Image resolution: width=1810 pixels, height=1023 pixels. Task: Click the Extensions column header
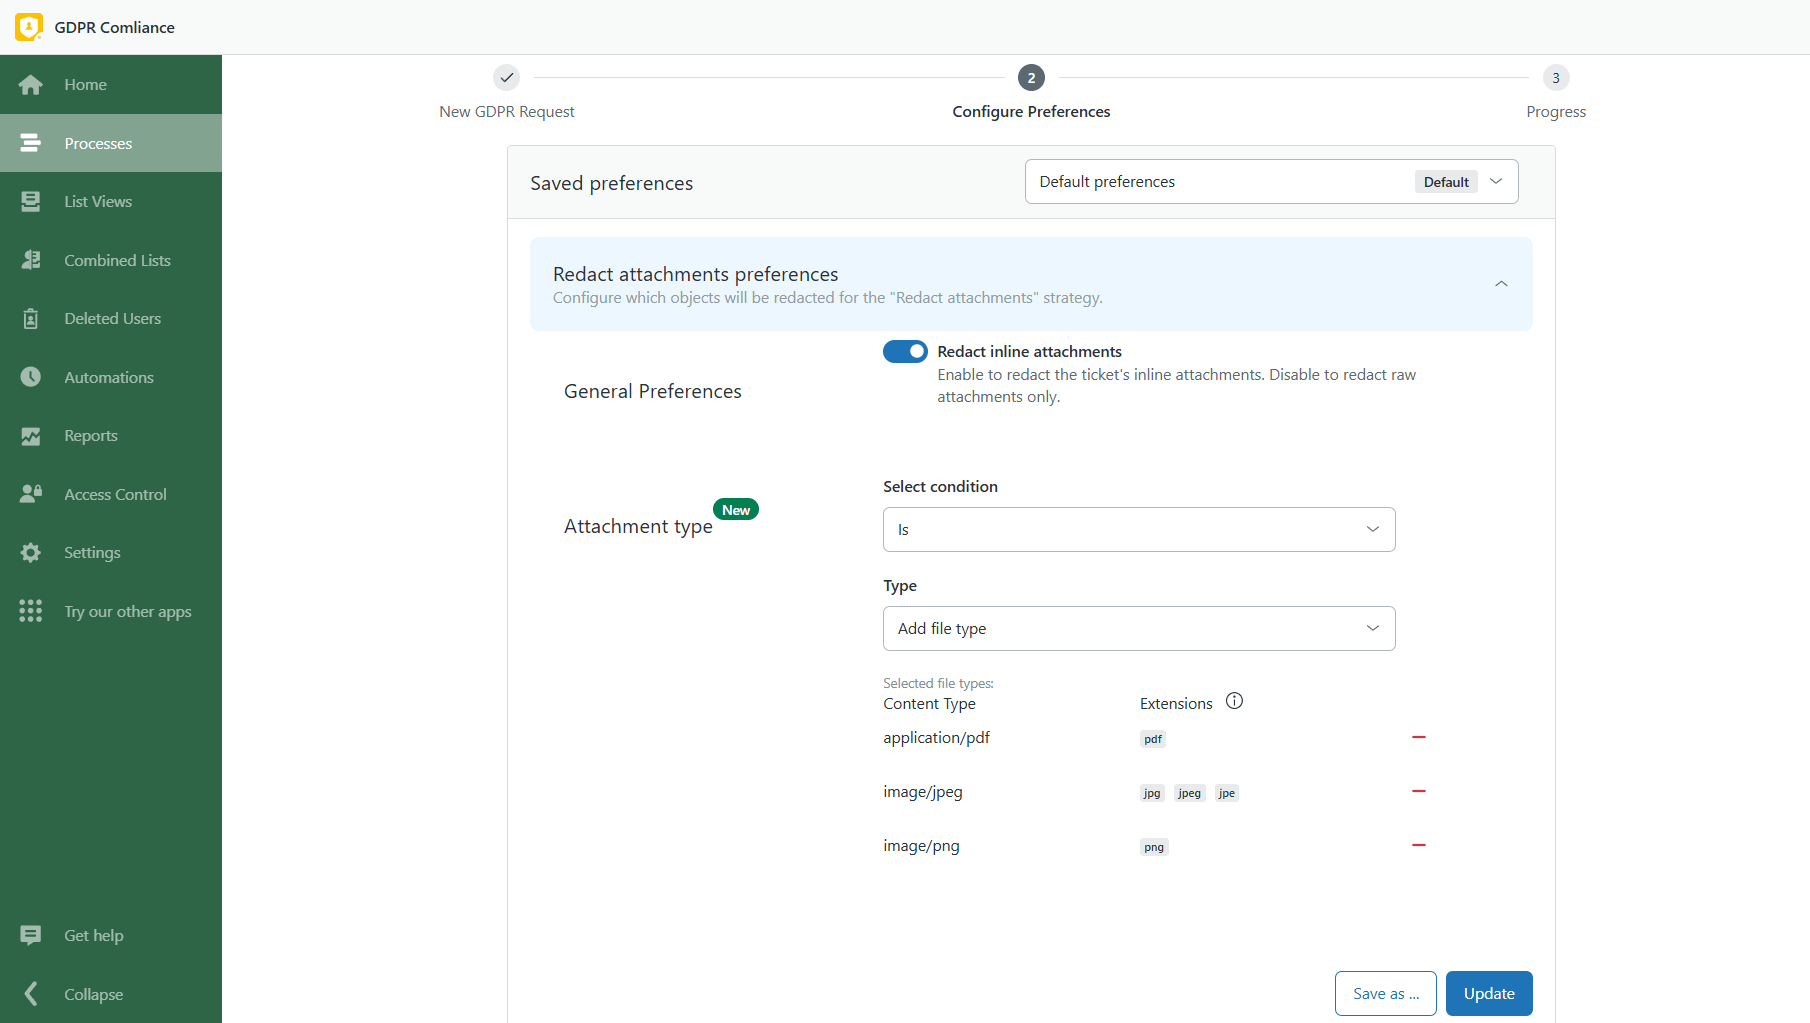[x=1176, y=703]
